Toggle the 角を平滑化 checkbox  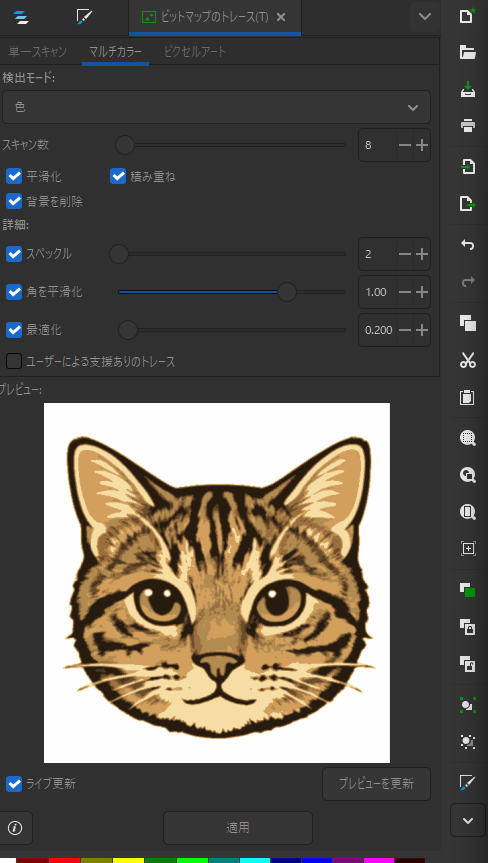pyautogui.click(x=14, y=292)
